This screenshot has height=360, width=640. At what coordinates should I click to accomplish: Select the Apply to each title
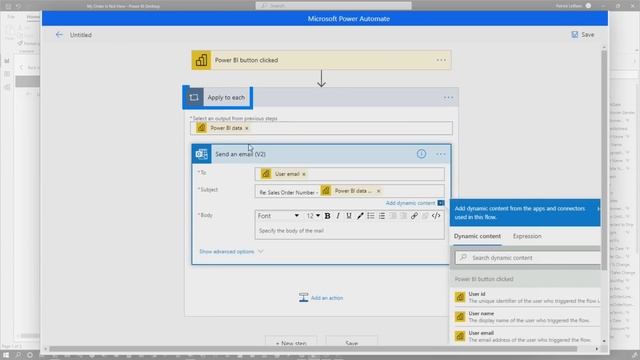pos(226,98)
